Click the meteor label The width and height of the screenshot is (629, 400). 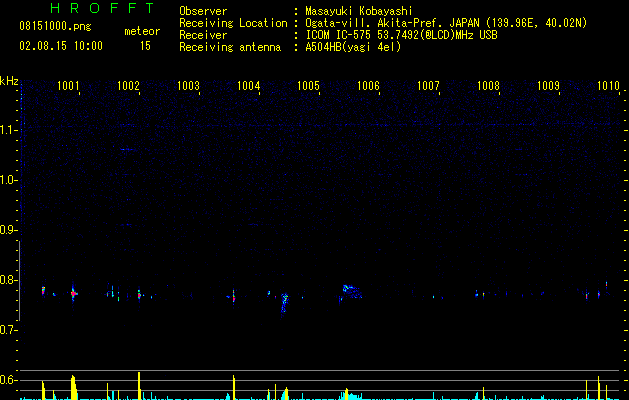coord(142,31)
